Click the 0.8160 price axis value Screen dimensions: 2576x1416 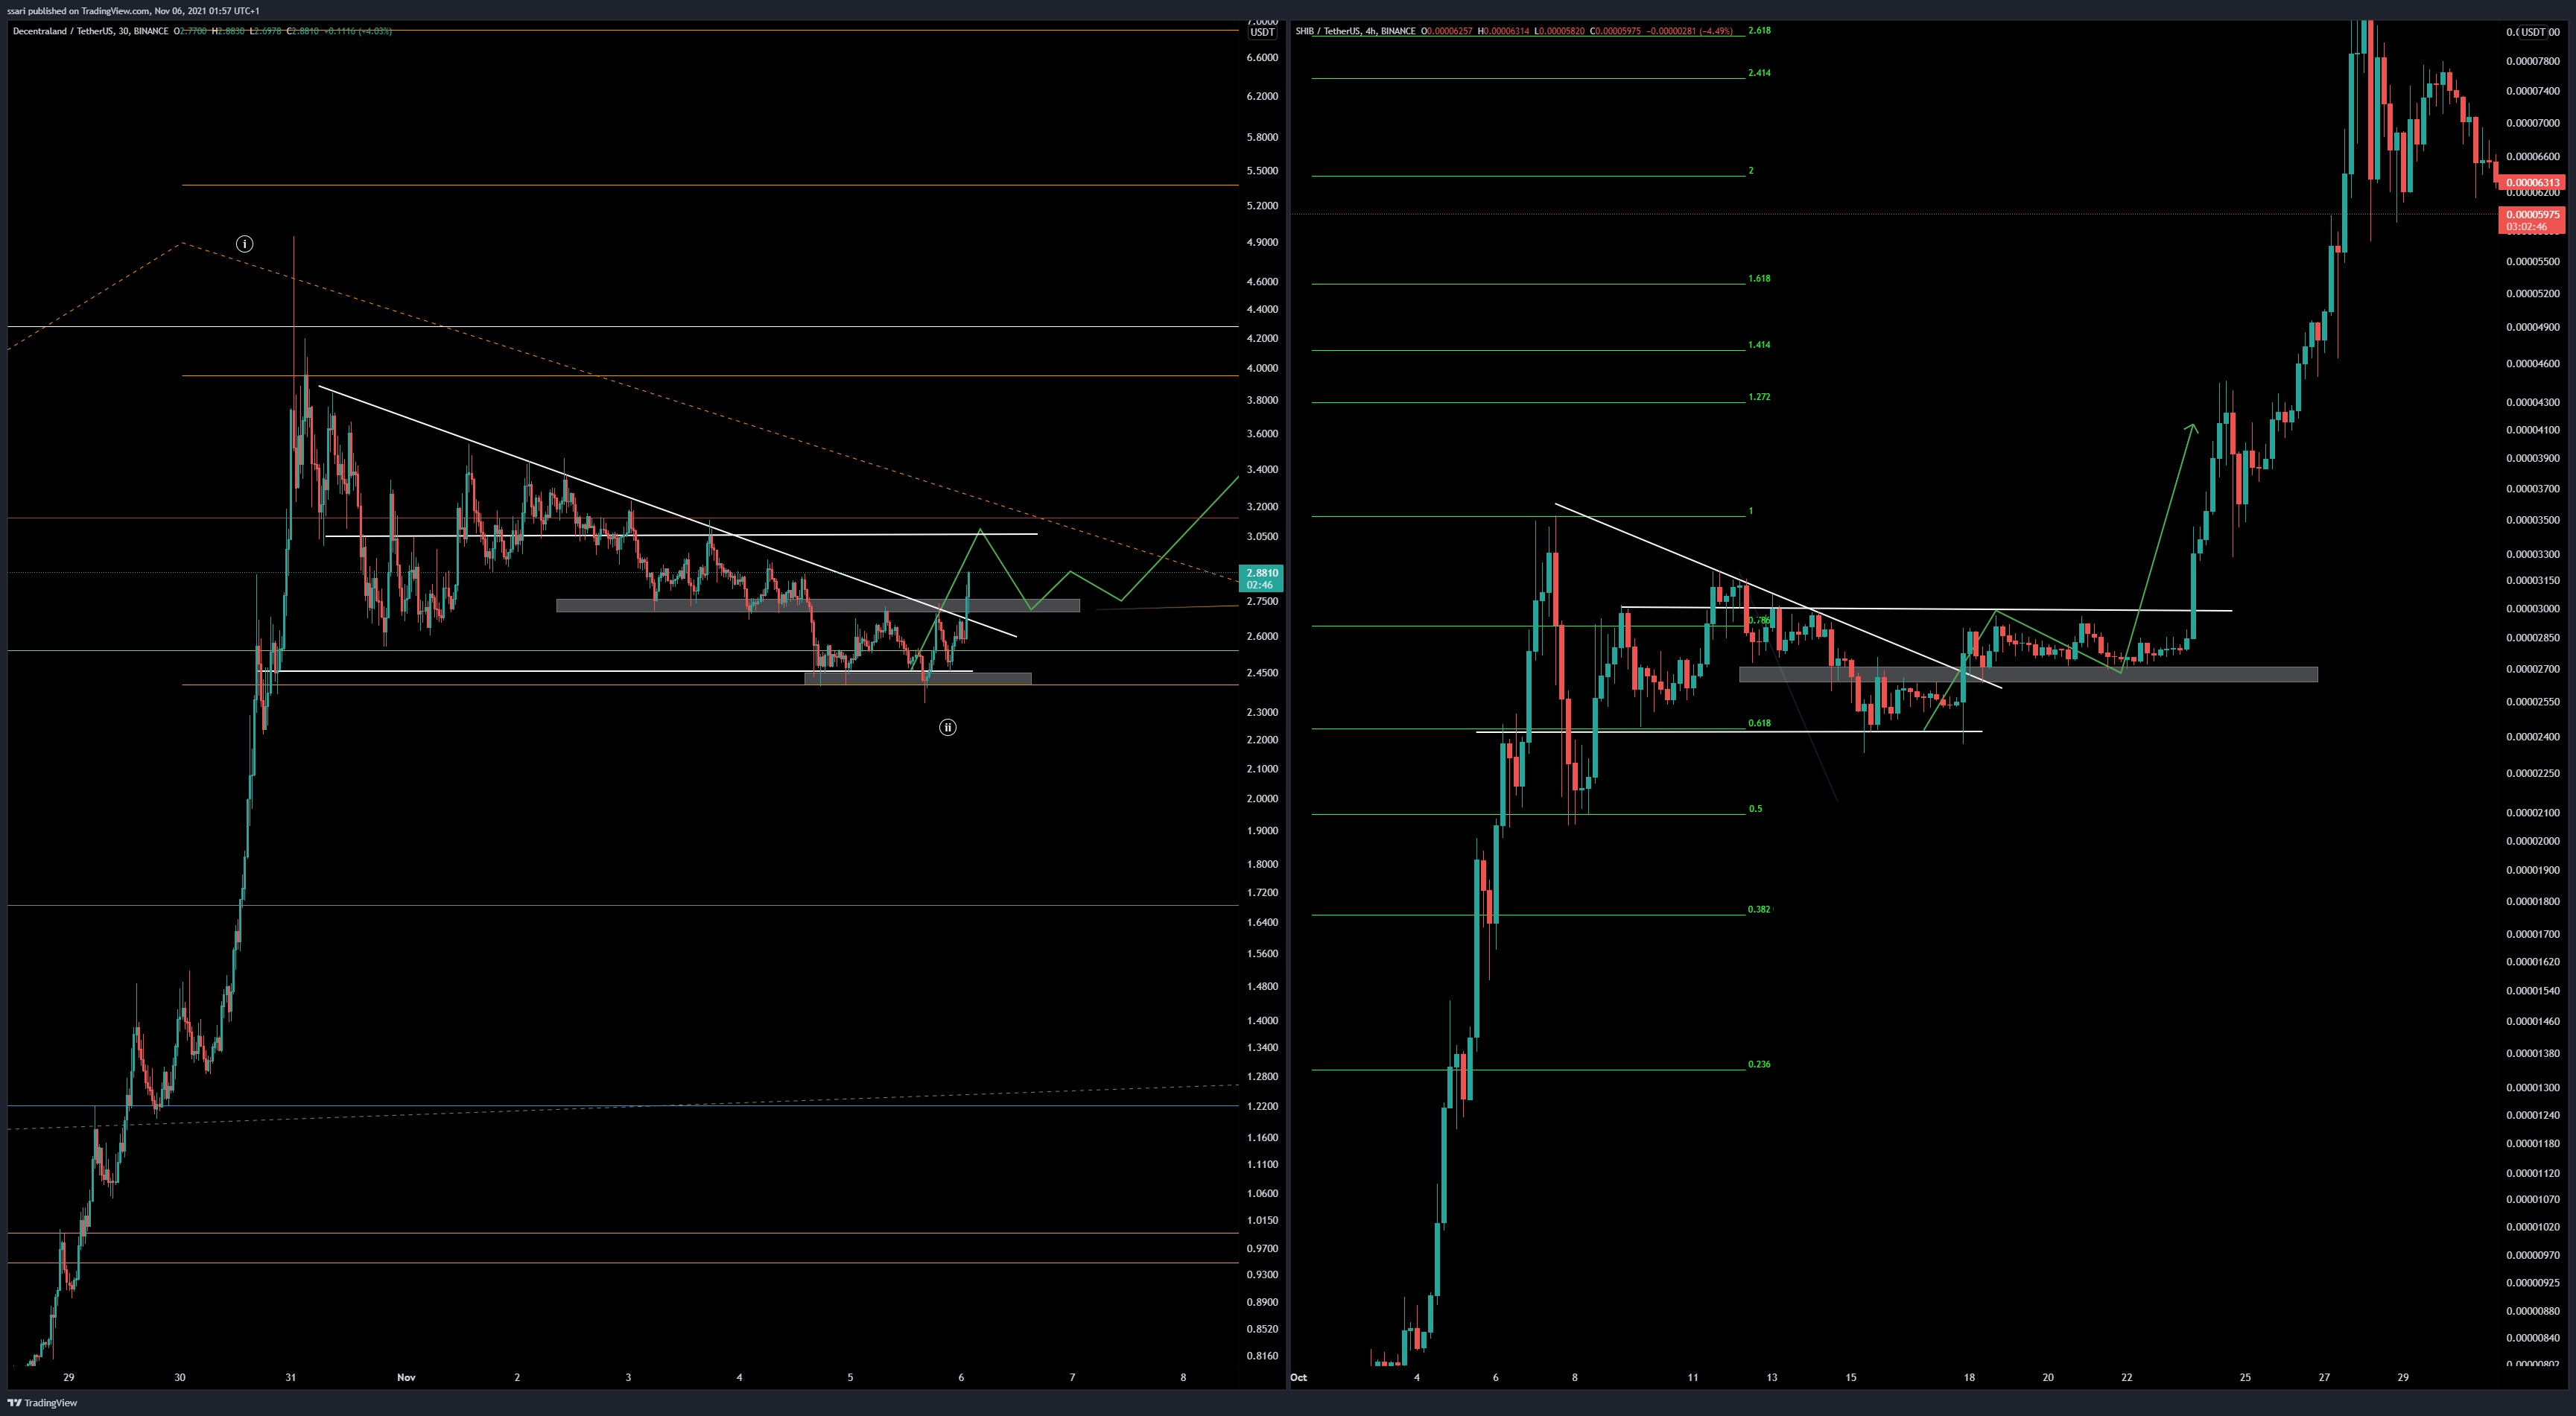[x=1262, y=1357]
